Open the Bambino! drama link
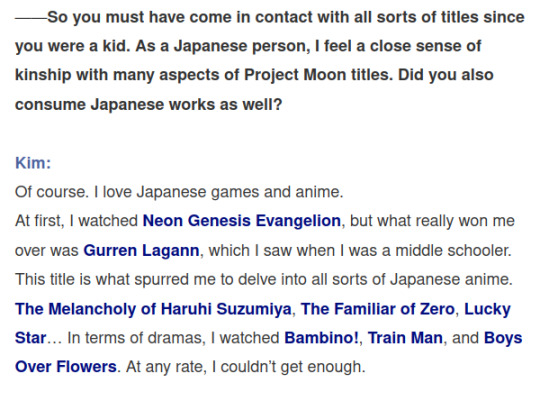The width and height of the screenshot is (540, 401). (321, 338)
